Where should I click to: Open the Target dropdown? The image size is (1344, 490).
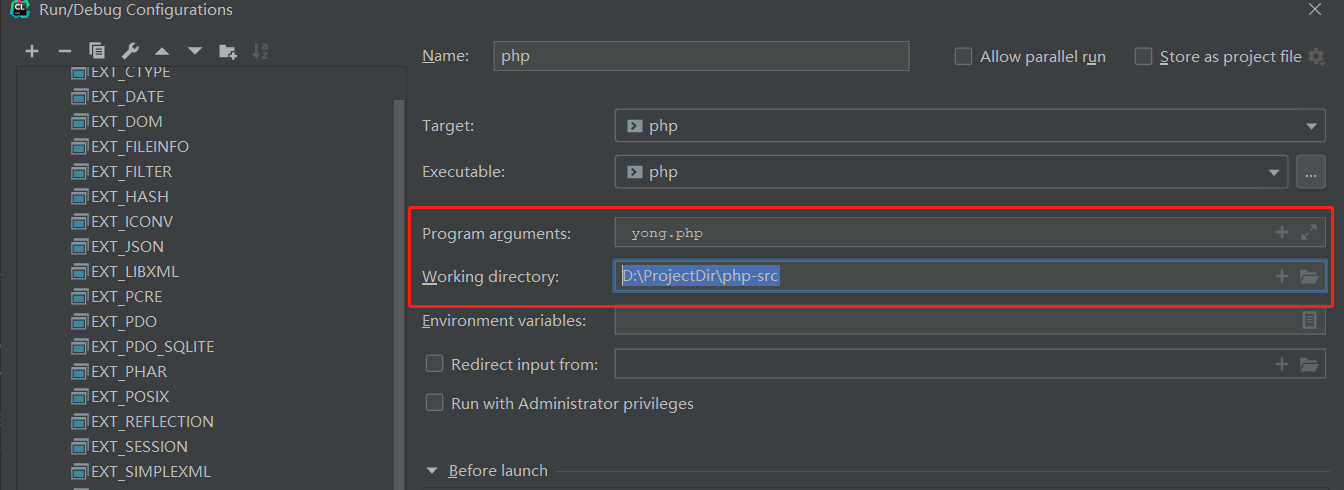point(1310,127)
